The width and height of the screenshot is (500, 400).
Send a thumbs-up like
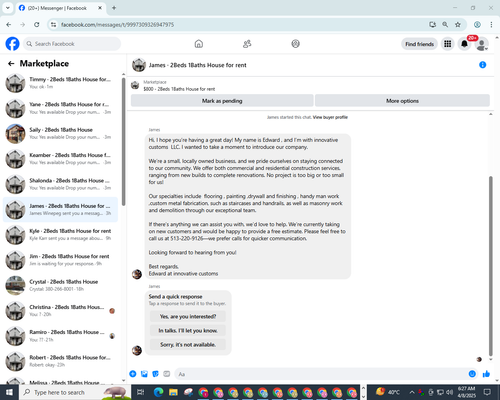(x=486, y=374)
